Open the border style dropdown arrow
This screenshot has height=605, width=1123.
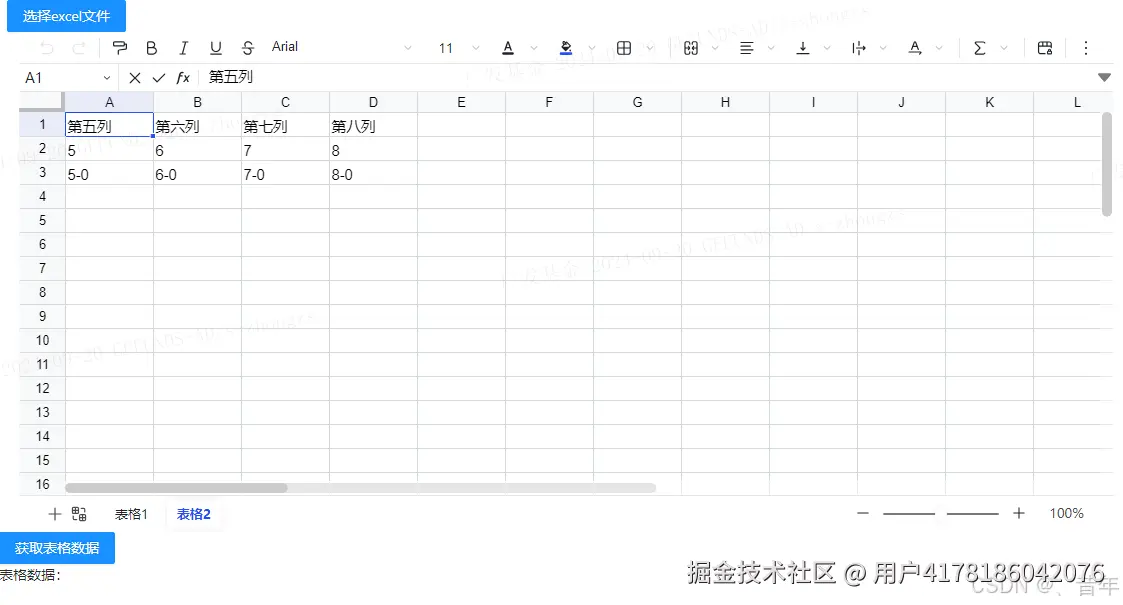pyautogui.click(x=649, y=47)
